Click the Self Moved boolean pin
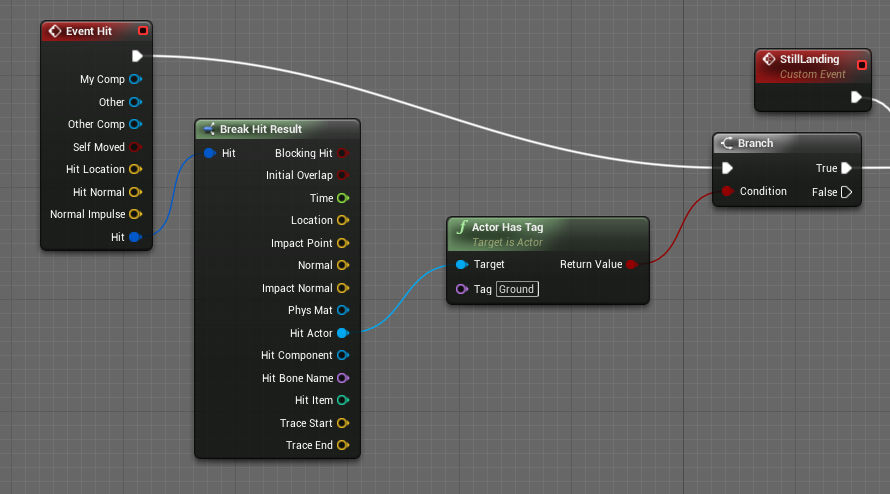This screenshot has height=494, width=890. point(135,147)
